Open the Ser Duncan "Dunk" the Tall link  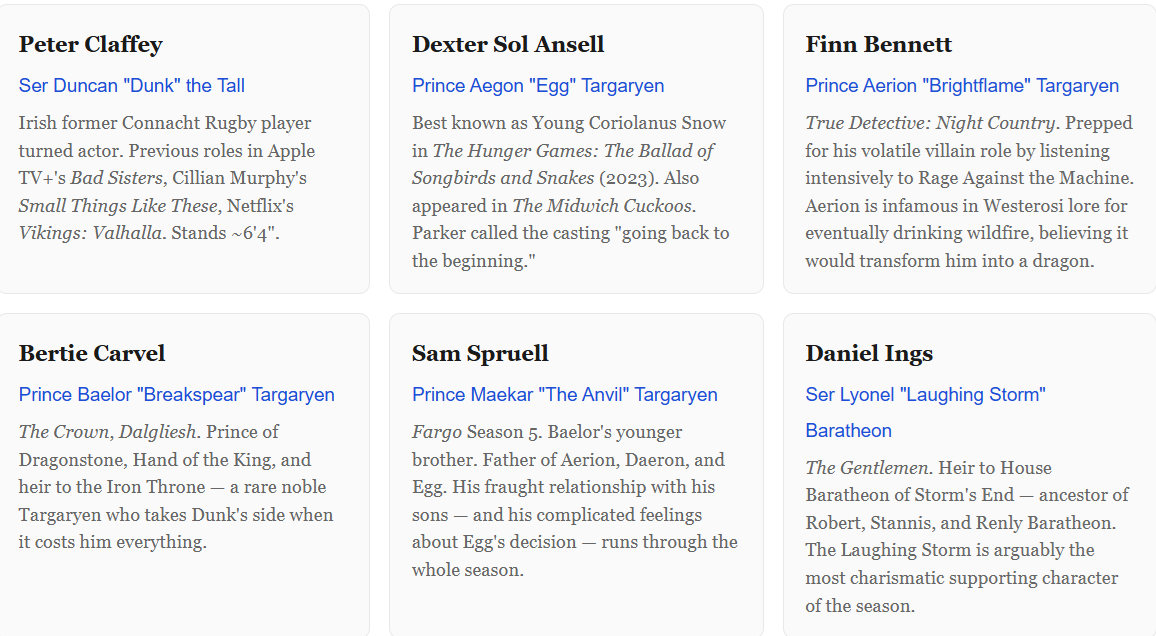[131, 86]
